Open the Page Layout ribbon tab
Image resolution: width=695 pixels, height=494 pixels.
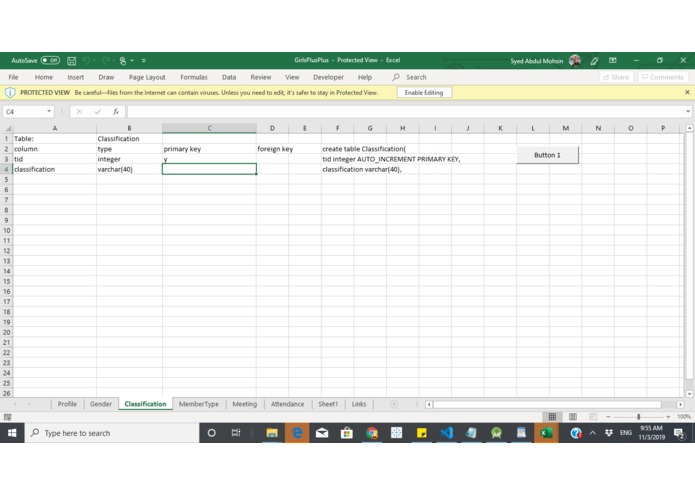(147, 77)
